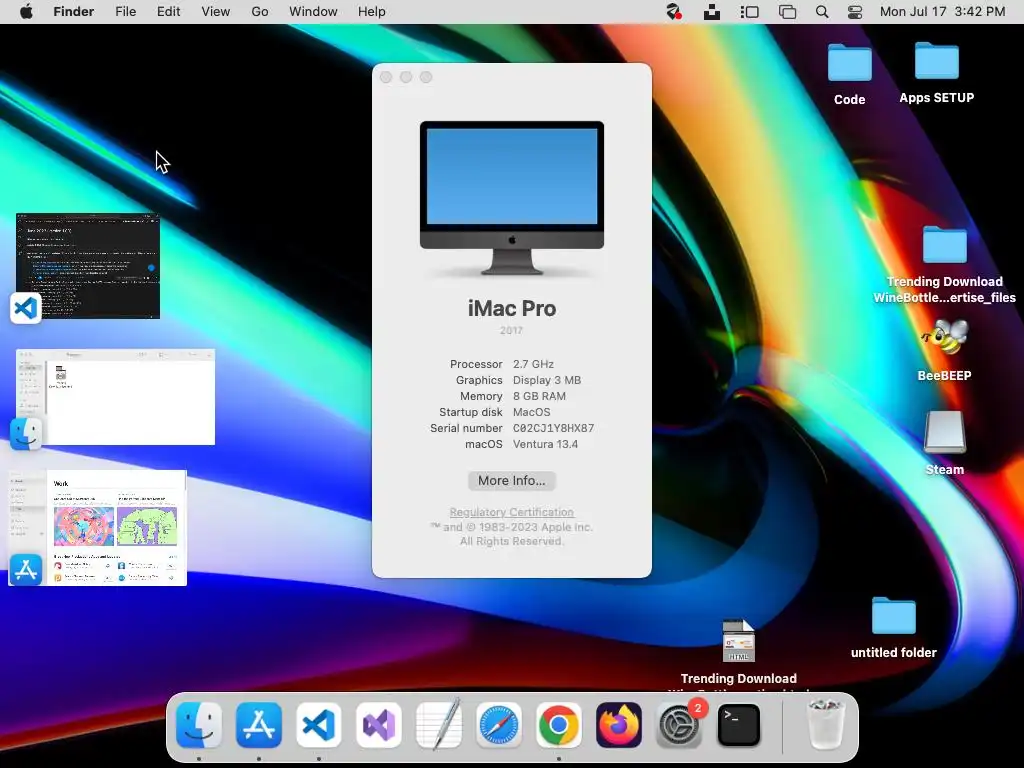This screenshot has width=1024, height=768.
Task: Launch Google Chrome from the Dock
Action: 558,725
